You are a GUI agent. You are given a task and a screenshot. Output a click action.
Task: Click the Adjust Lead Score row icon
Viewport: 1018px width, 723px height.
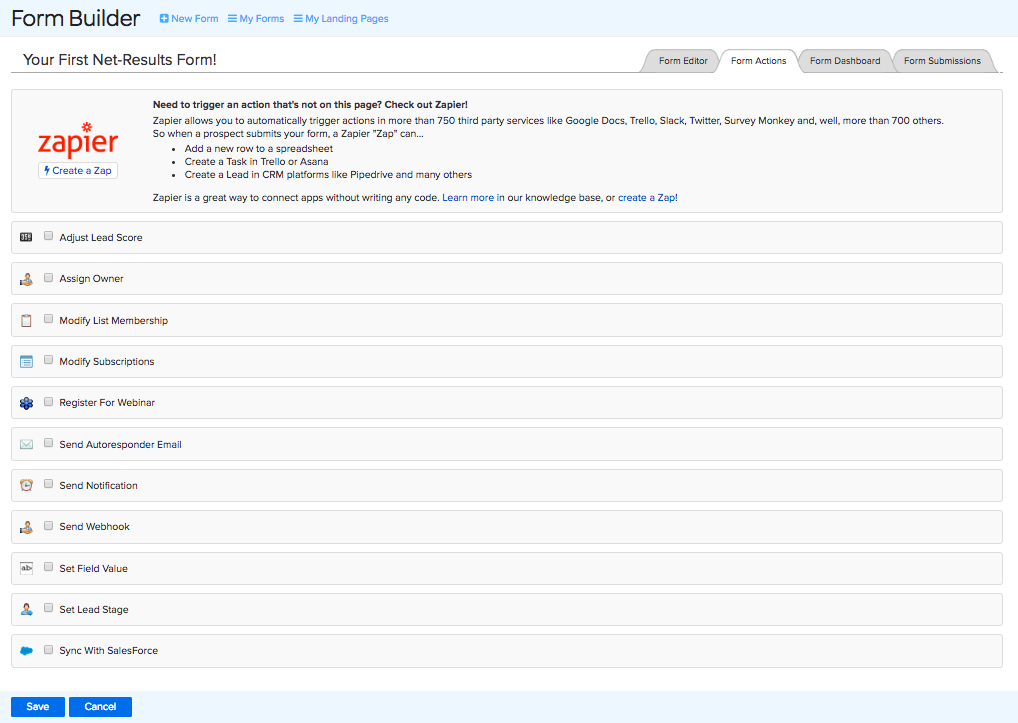click(x=26, y=237)
